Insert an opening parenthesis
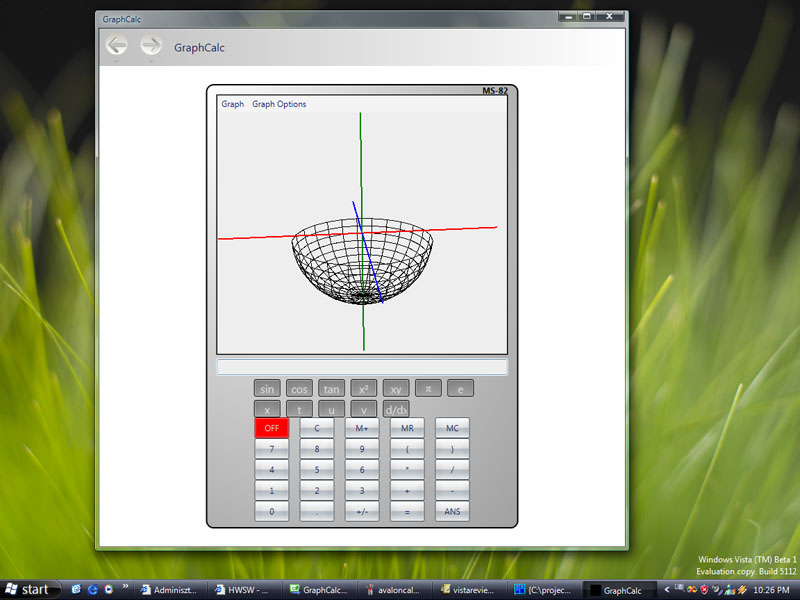The image size is (800, 600). (407, 449)
